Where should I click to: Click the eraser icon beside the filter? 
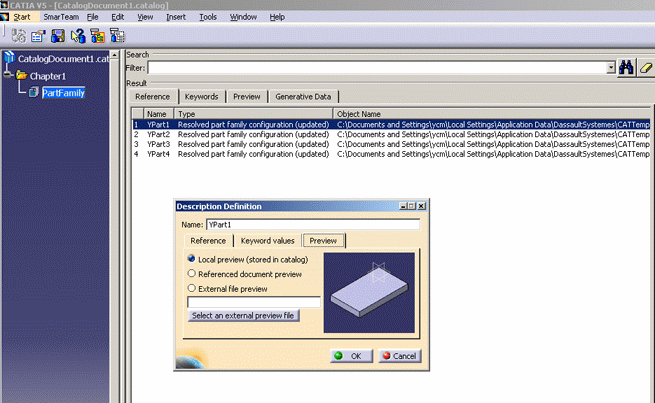pos(646,68)
